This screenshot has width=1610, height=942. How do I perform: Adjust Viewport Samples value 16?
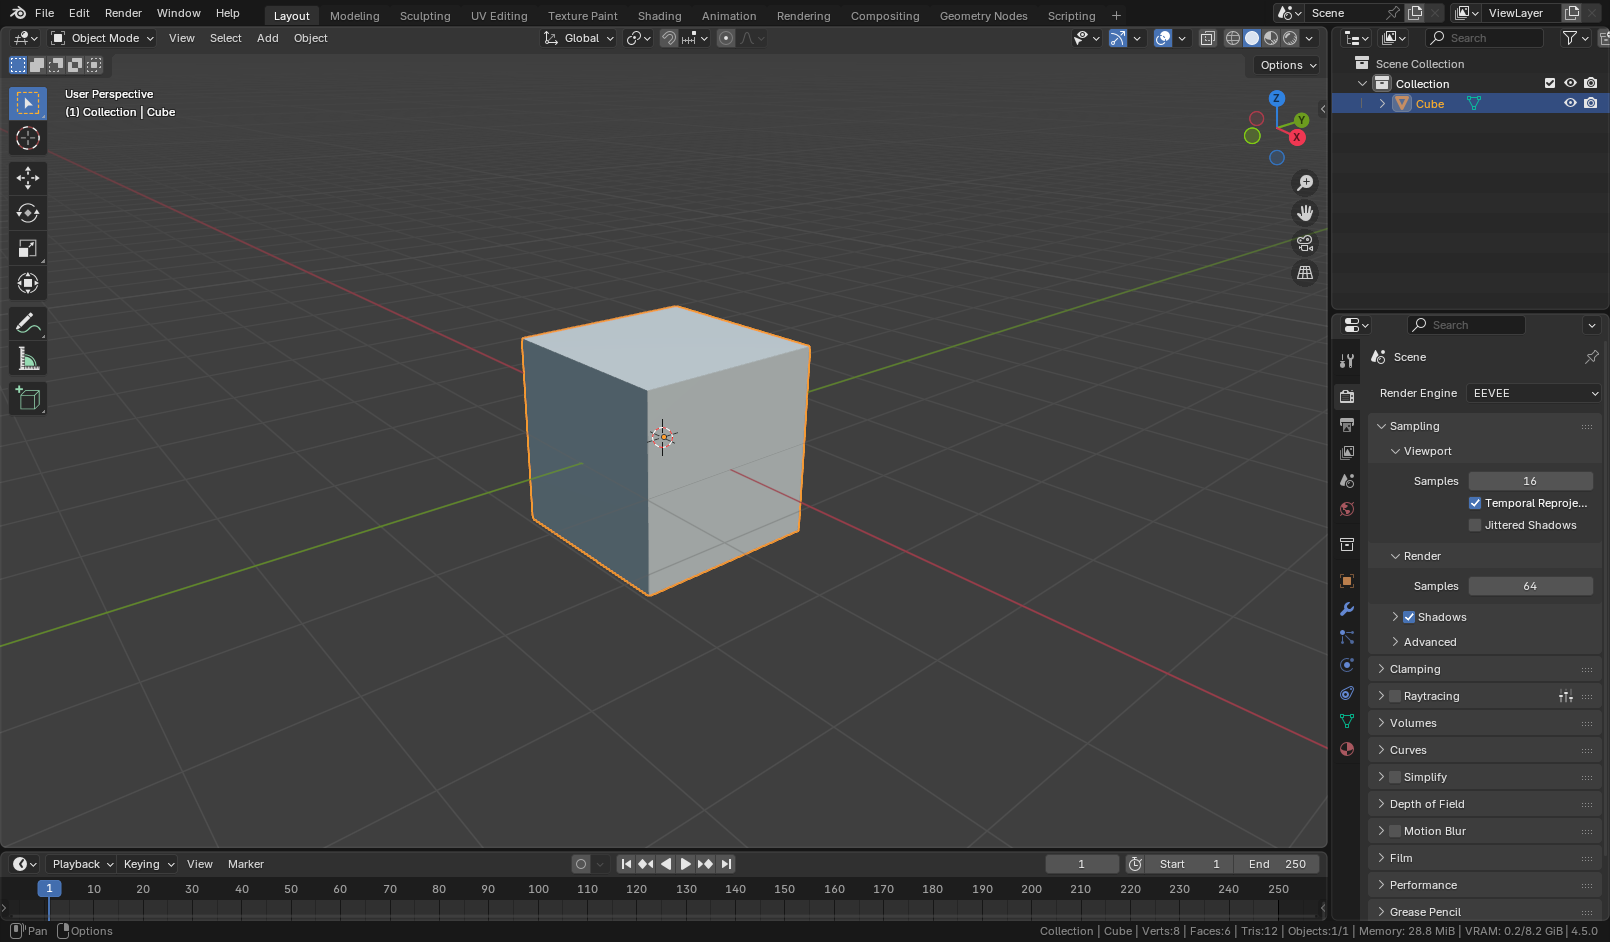(x=1530, y=481)
